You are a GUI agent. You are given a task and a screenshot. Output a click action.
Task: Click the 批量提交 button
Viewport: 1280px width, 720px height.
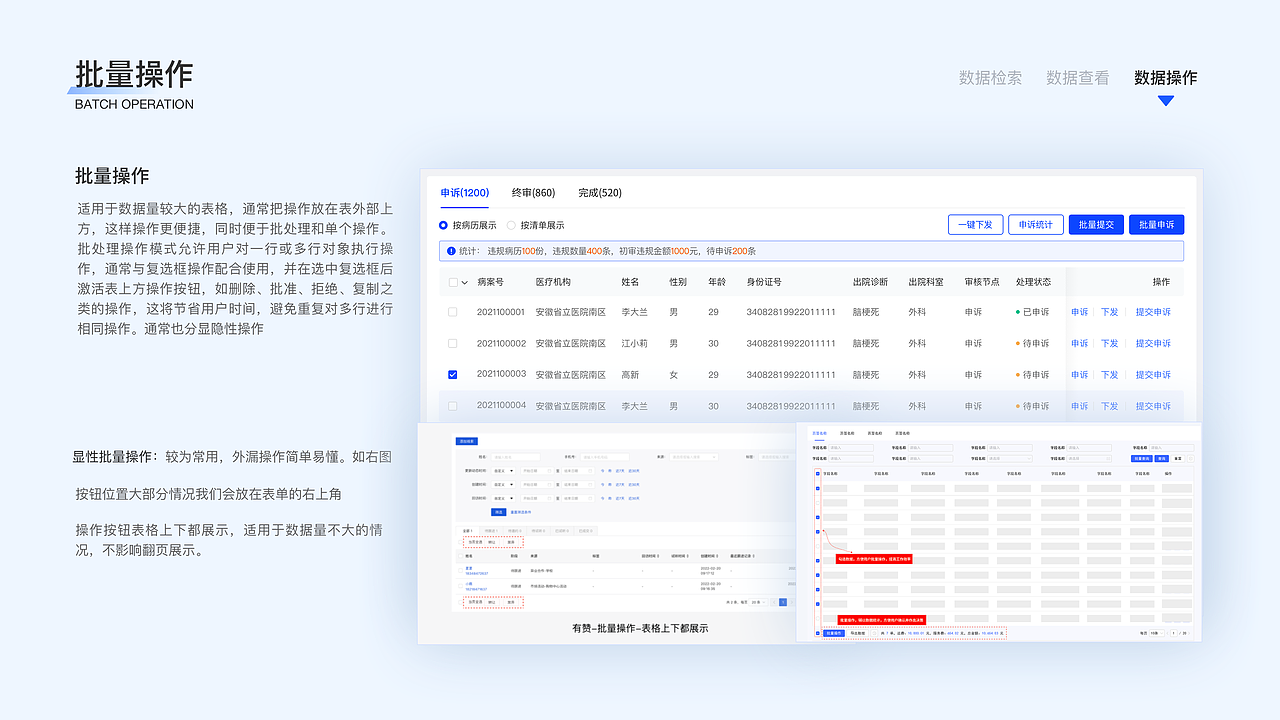pyautogui.click(x=1095, y=224)
